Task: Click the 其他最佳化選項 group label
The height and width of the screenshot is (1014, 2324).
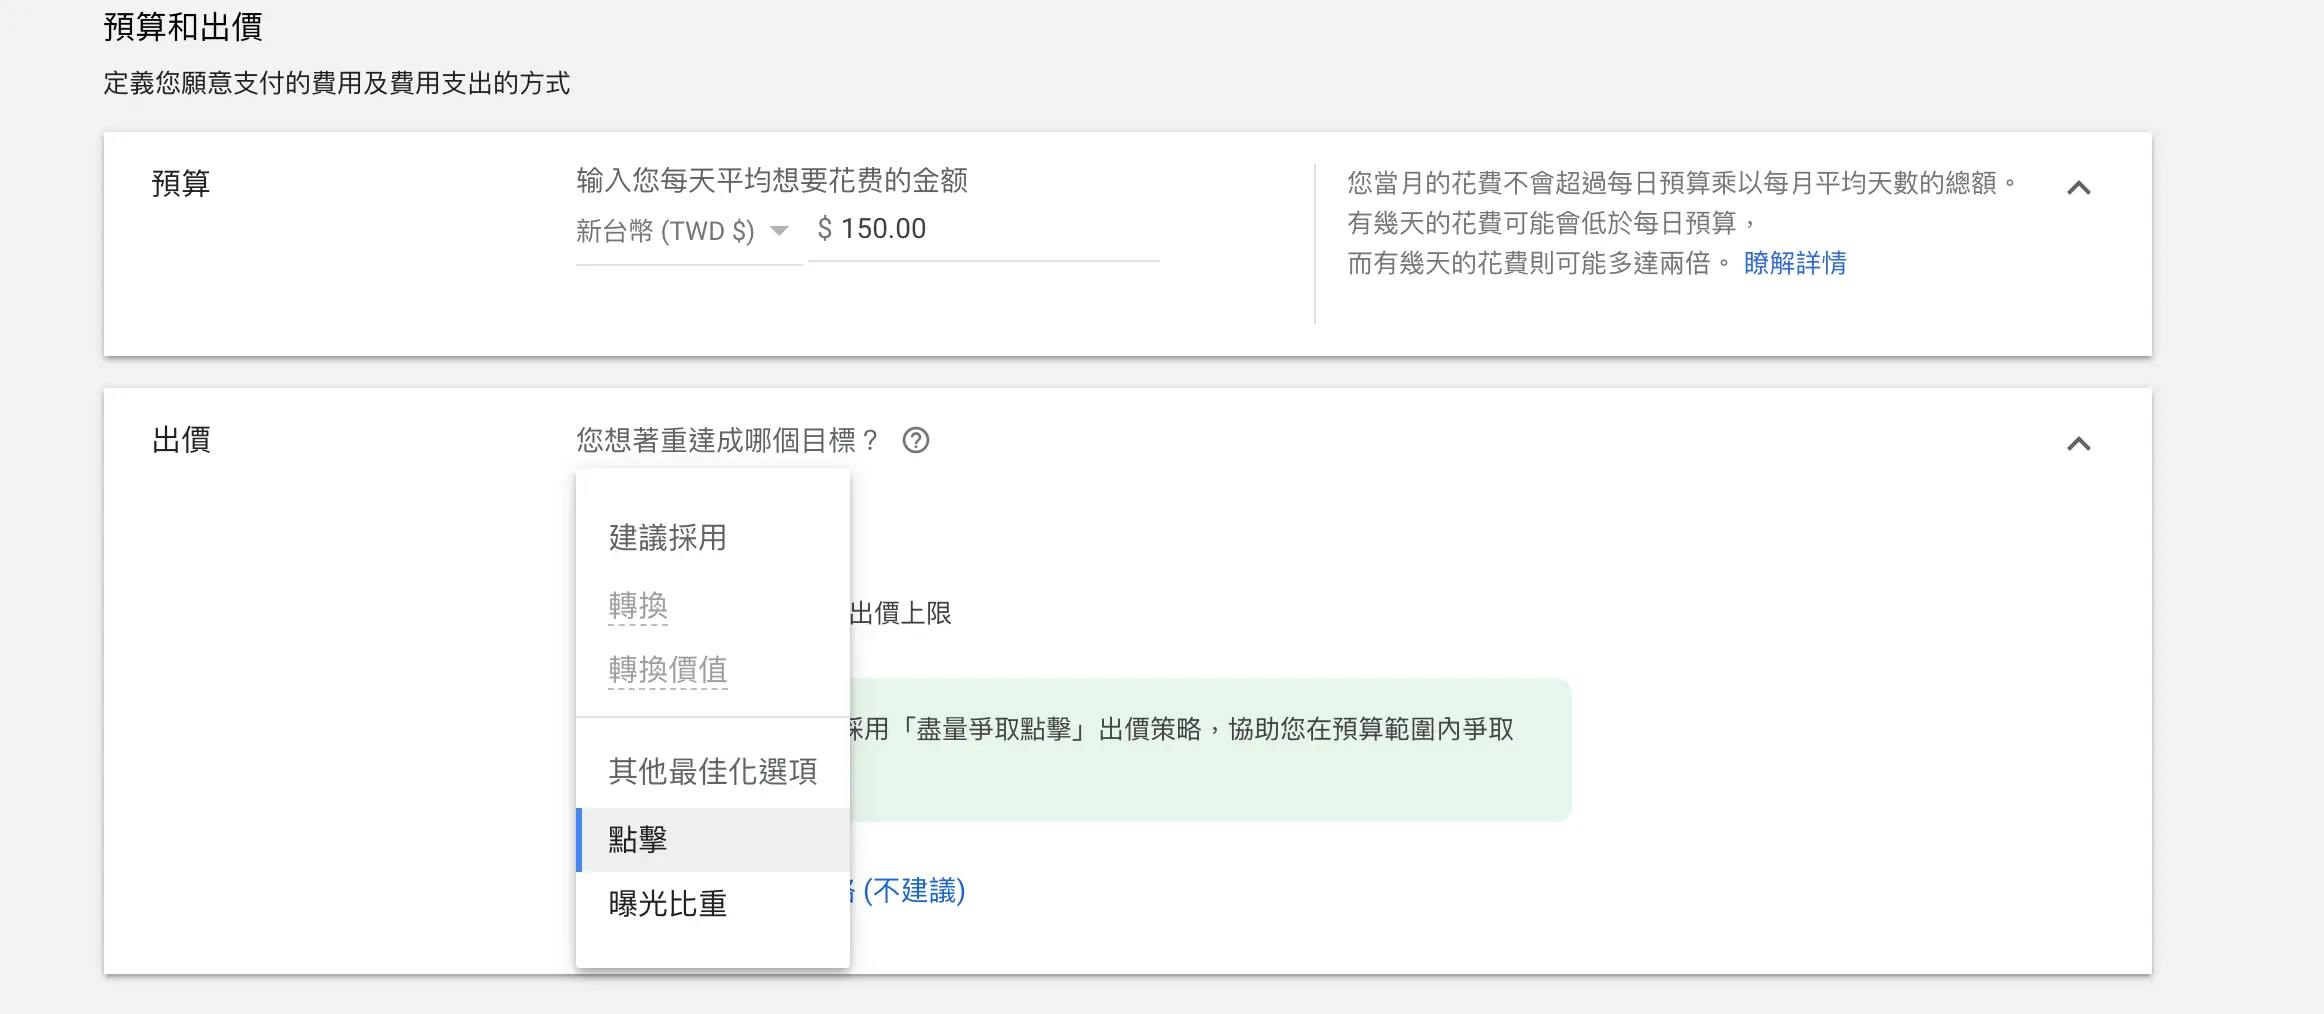Action: pos(713,771)
